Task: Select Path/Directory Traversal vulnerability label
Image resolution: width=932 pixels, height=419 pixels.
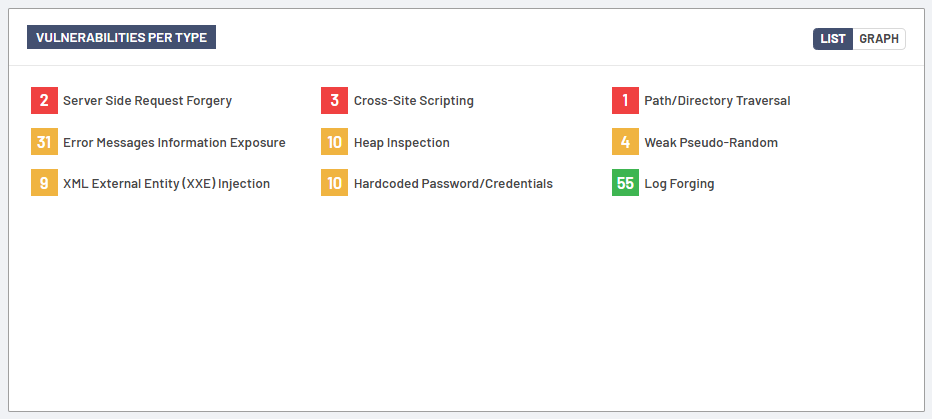Action: pos(717,101)
